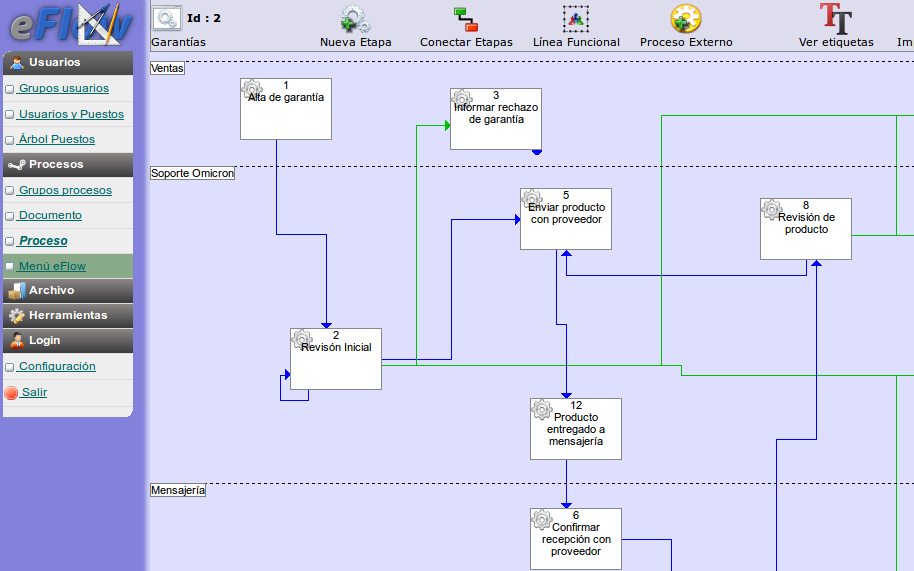This screenshot has width=914, height=571.
Task: Select the Conectar Etapas tool icon
Action: pyautogui.click(x=465, y=18)
